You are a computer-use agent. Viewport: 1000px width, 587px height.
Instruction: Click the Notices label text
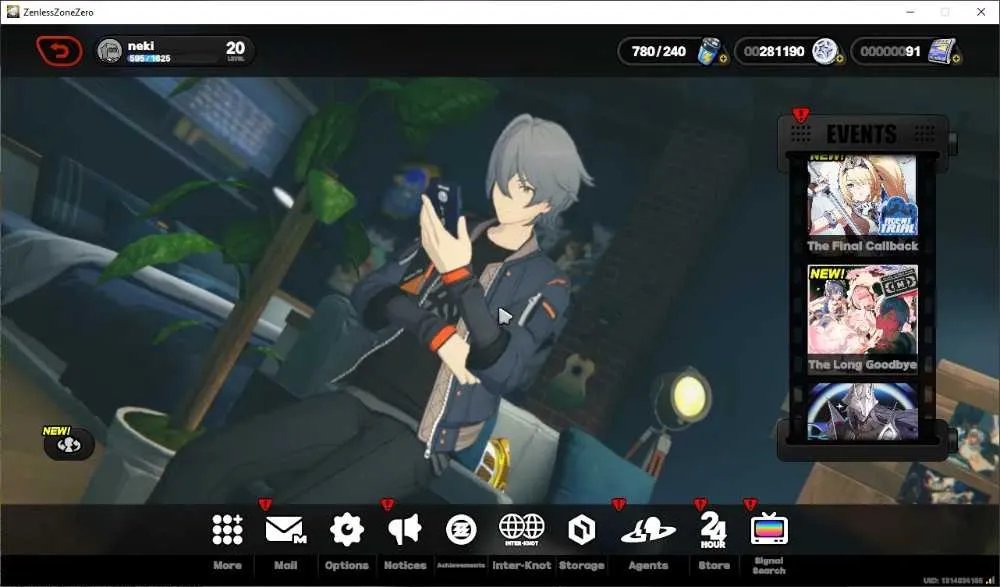(x=405, y=565)
